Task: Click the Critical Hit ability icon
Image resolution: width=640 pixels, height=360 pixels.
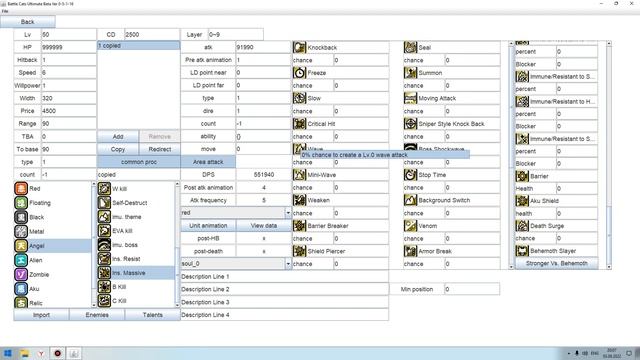Action: (x=299, y=123)
